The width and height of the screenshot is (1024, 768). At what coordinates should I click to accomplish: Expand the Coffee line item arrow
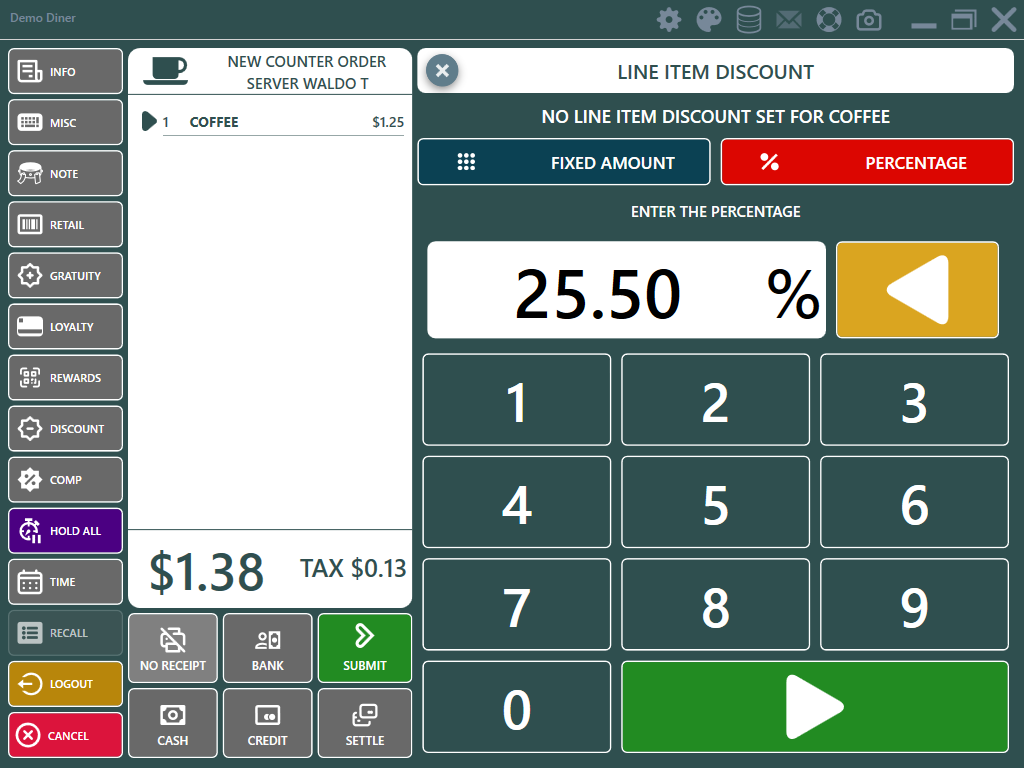pos(149,122)
